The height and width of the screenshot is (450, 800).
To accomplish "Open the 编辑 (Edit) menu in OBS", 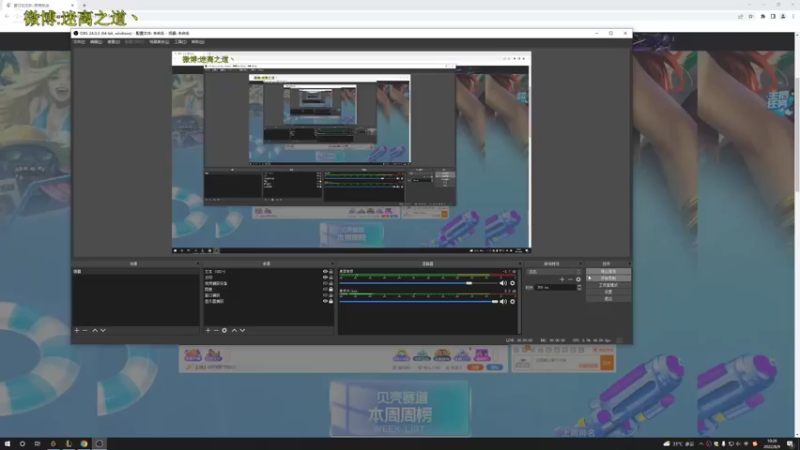I will pyautogui.click(x=96, y=42).
